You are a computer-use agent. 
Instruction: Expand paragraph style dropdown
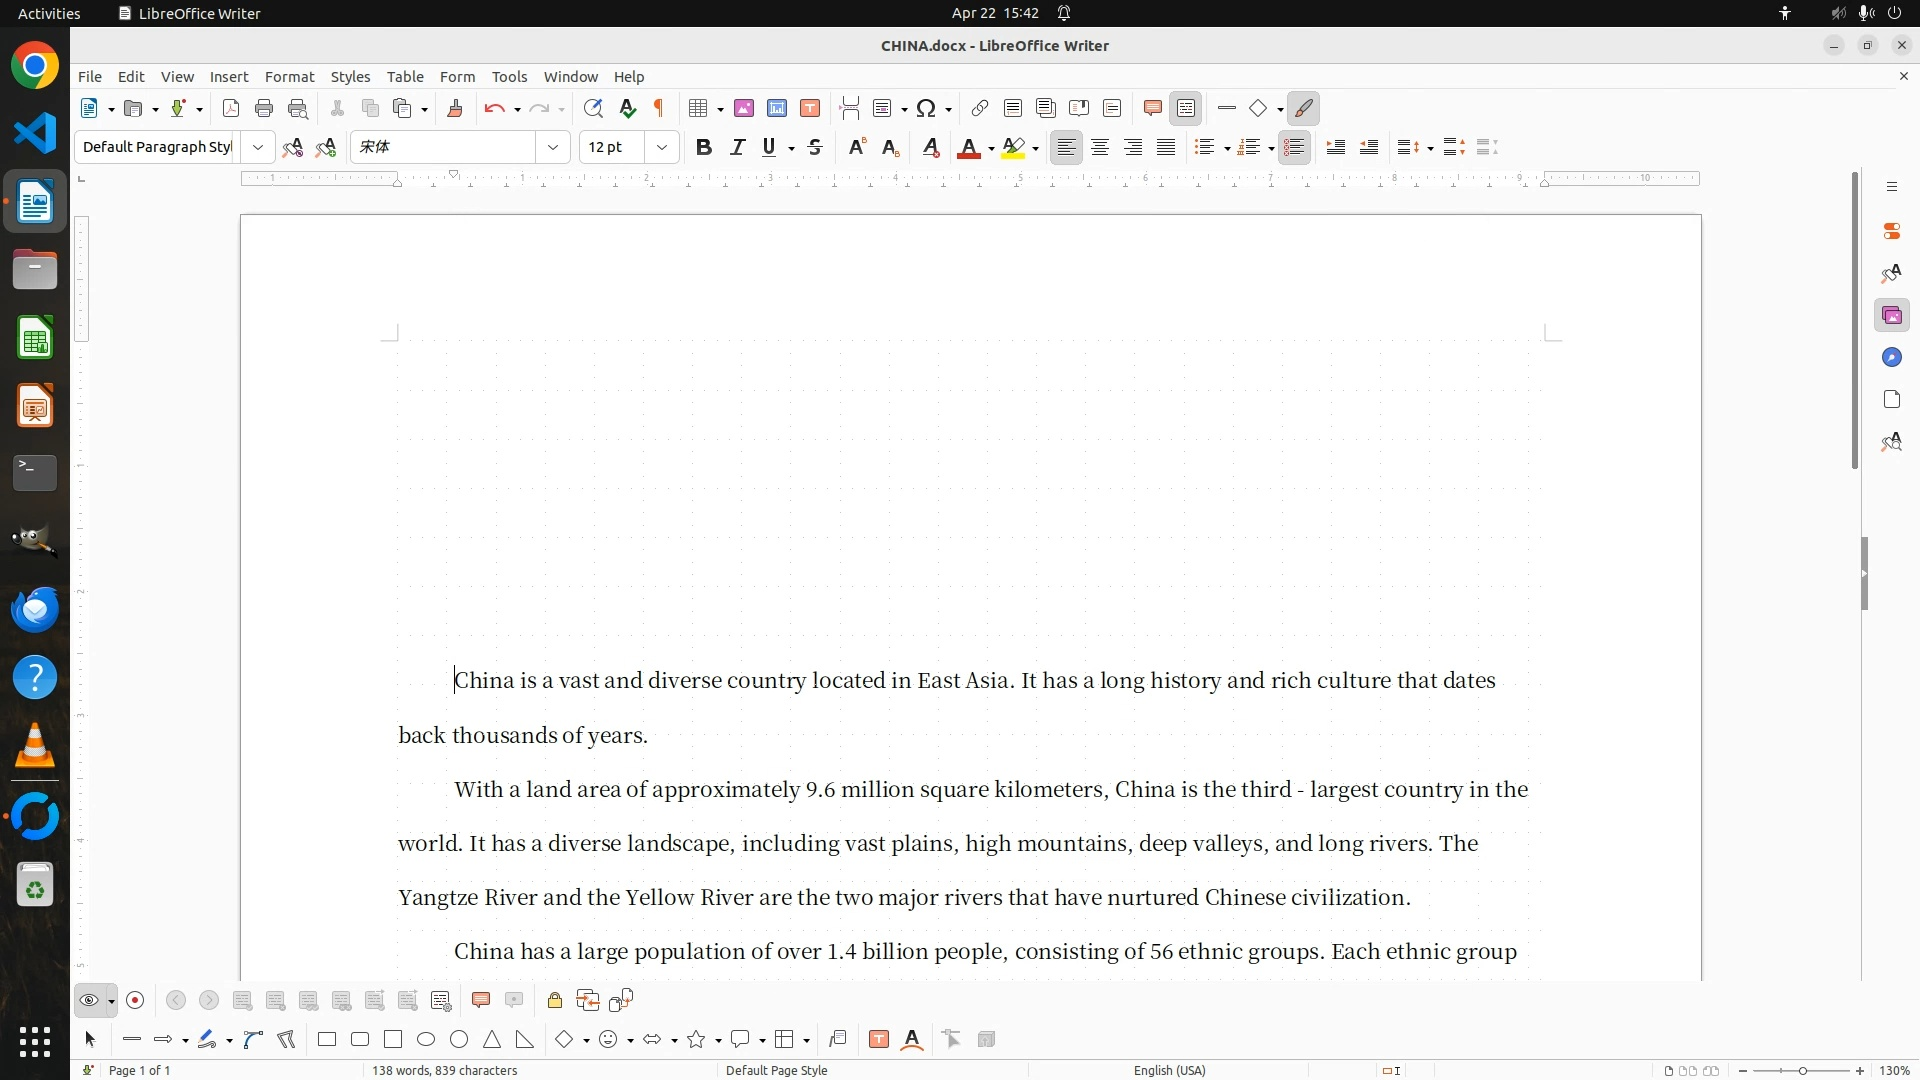(258, 148)
